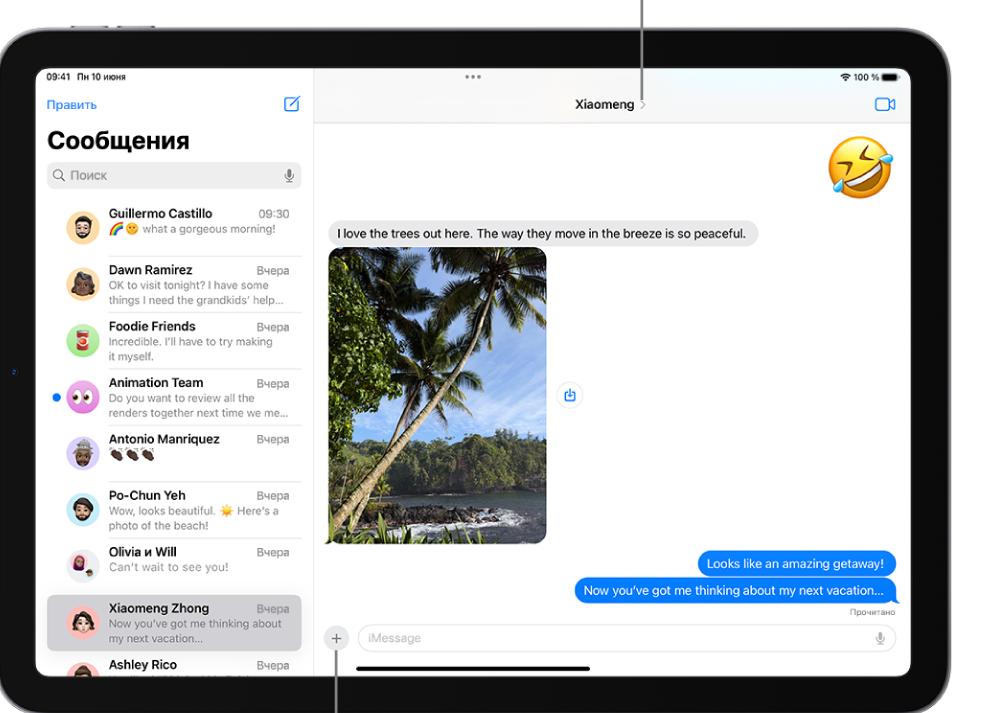This screenshot has height=713, width=984.
Task: Tap Antonio Manriquez's avatar
Action: pyautogui.click(x=83, y=453)
